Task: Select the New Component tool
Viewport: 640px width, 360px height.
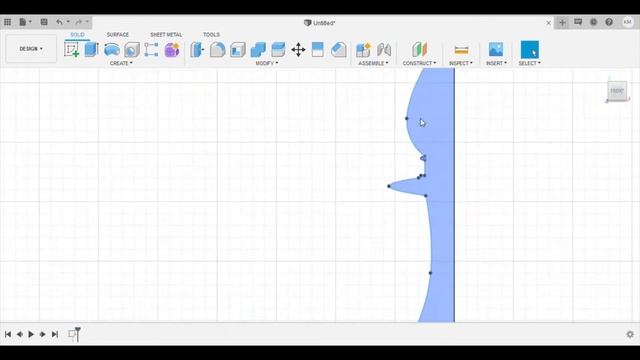Action: point(363,50)
